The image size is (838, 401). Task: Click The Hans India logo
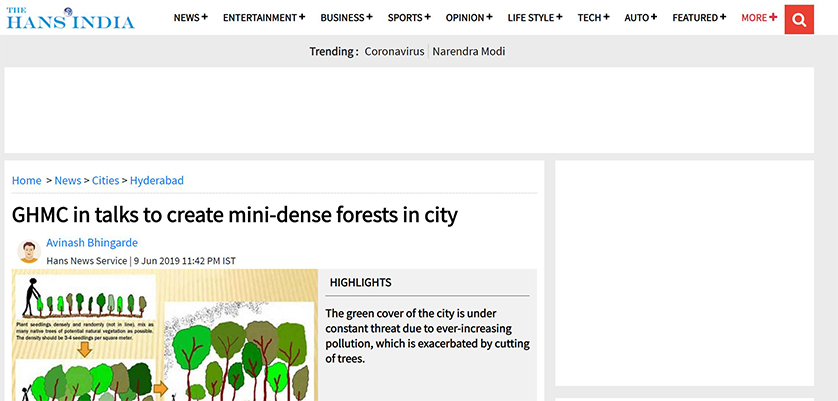click(x=70, y=17)
